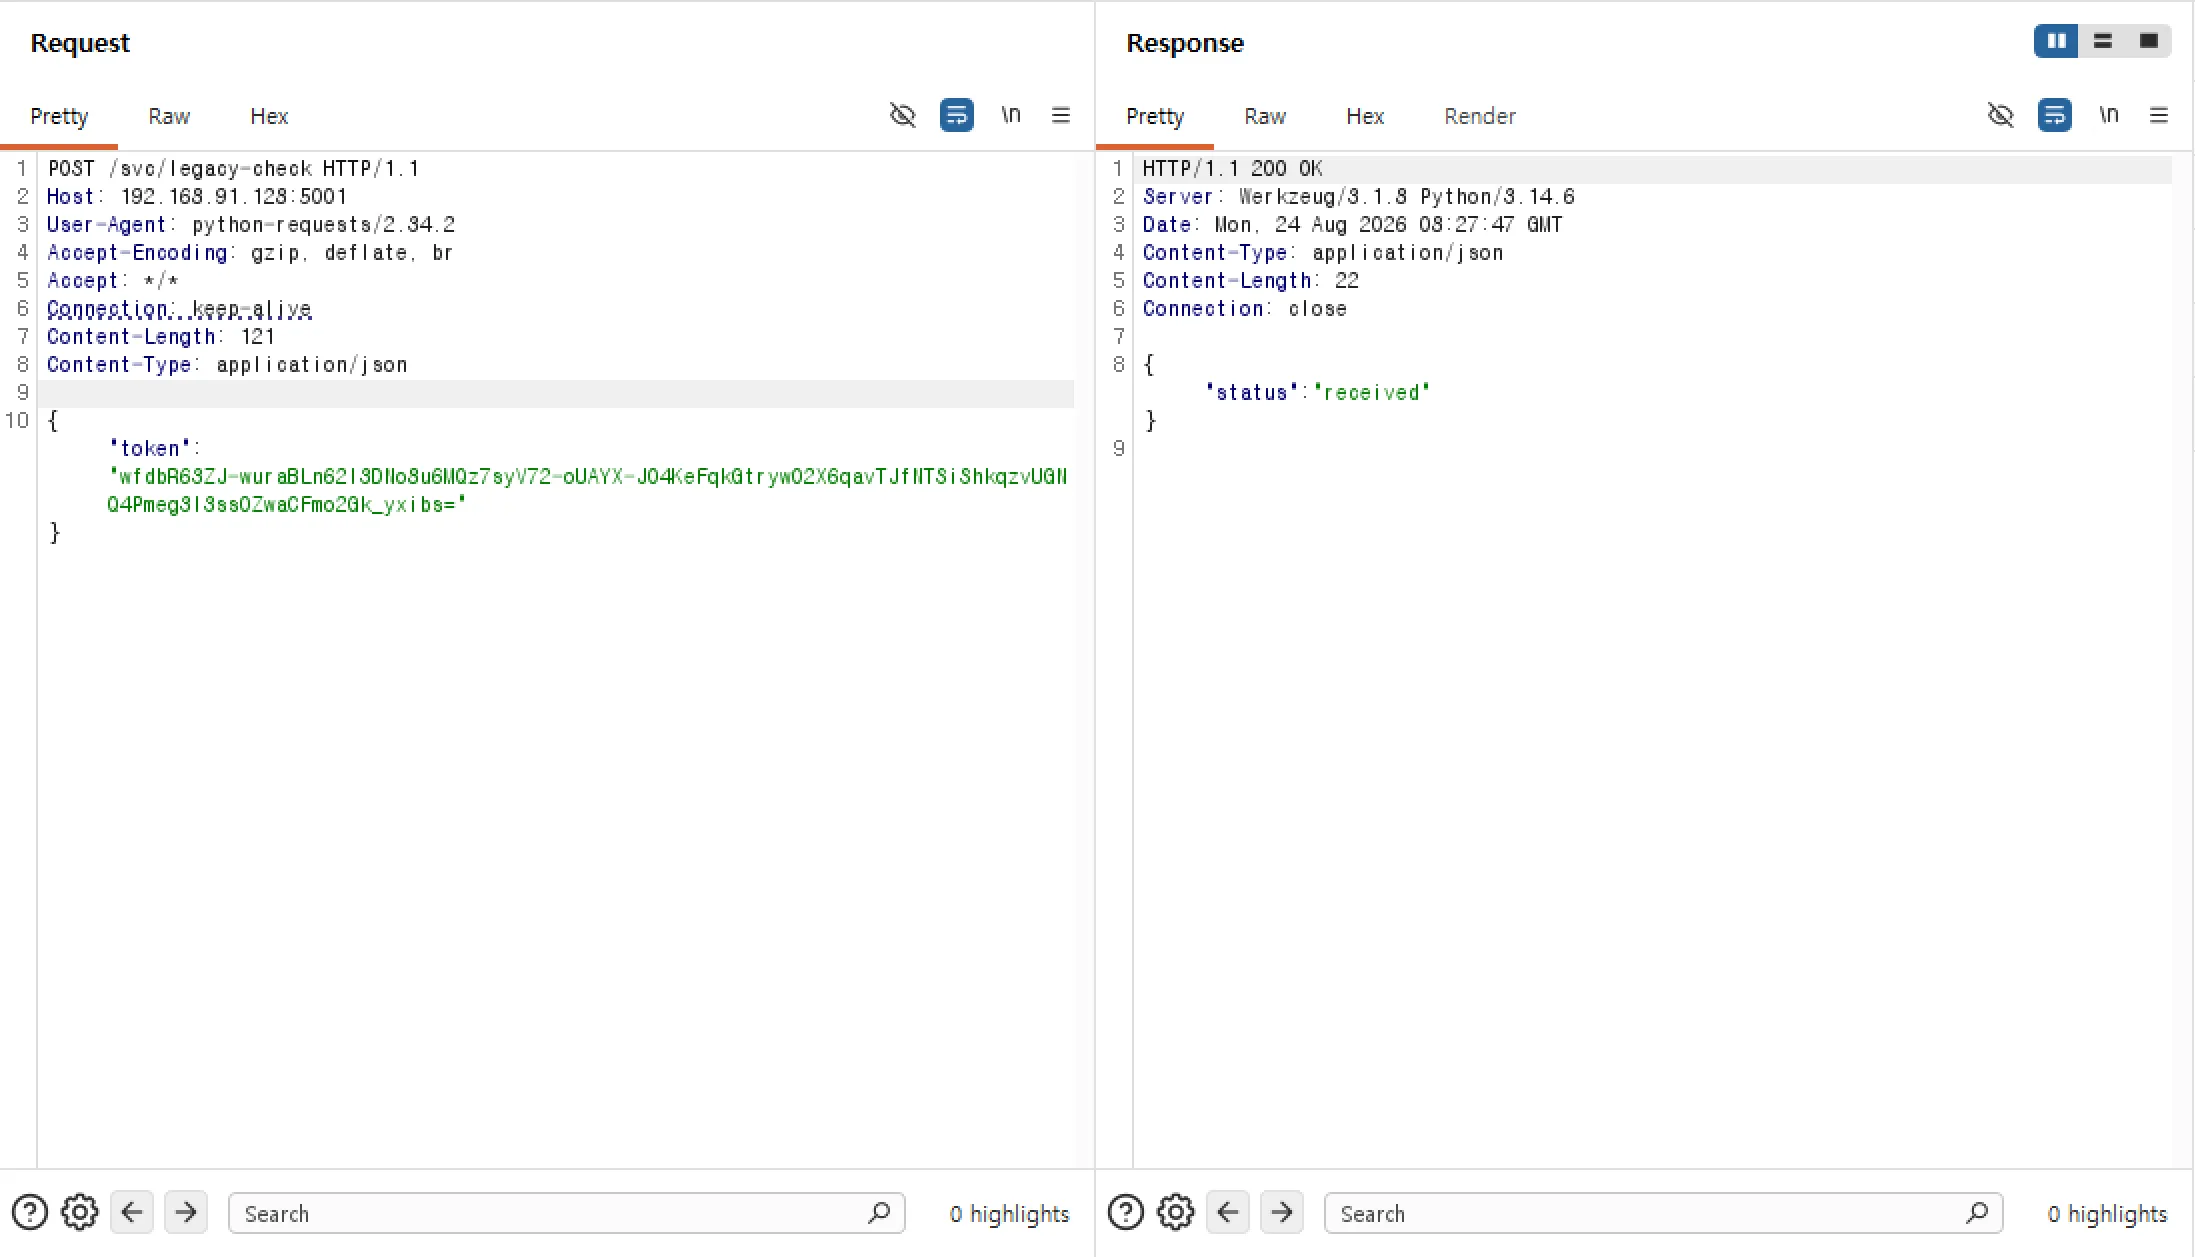Click Content-Length: 121 header
2195x1257 pixels.
point(160,336)
